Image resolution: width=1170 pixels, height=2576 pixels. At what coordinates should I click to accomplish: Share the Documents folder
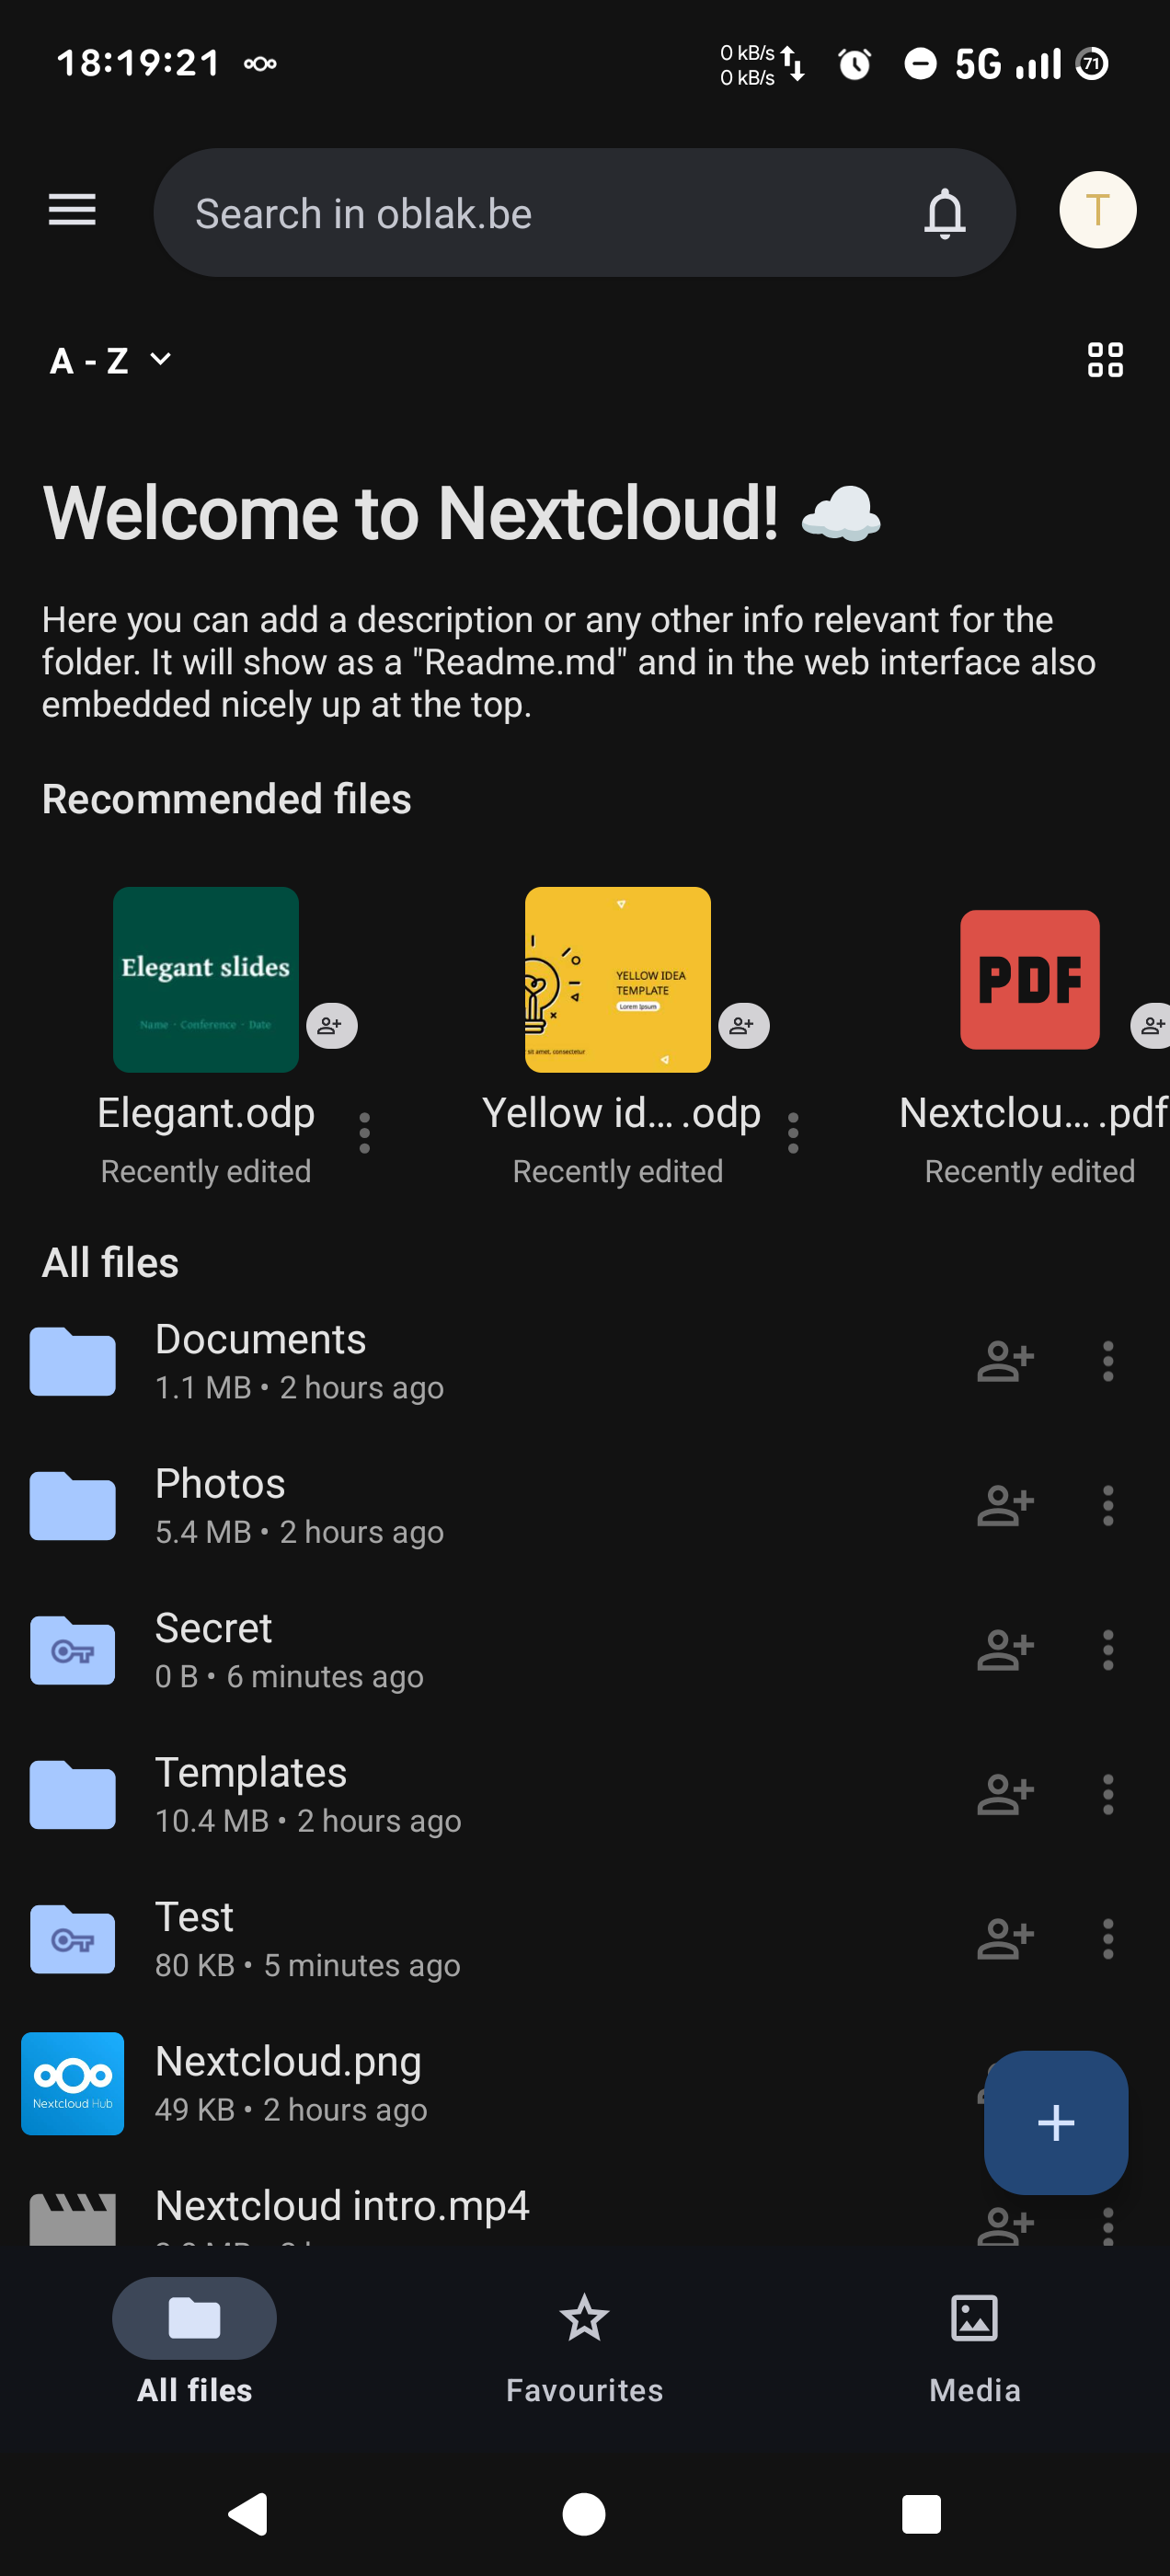(x=1005, y=1361)
